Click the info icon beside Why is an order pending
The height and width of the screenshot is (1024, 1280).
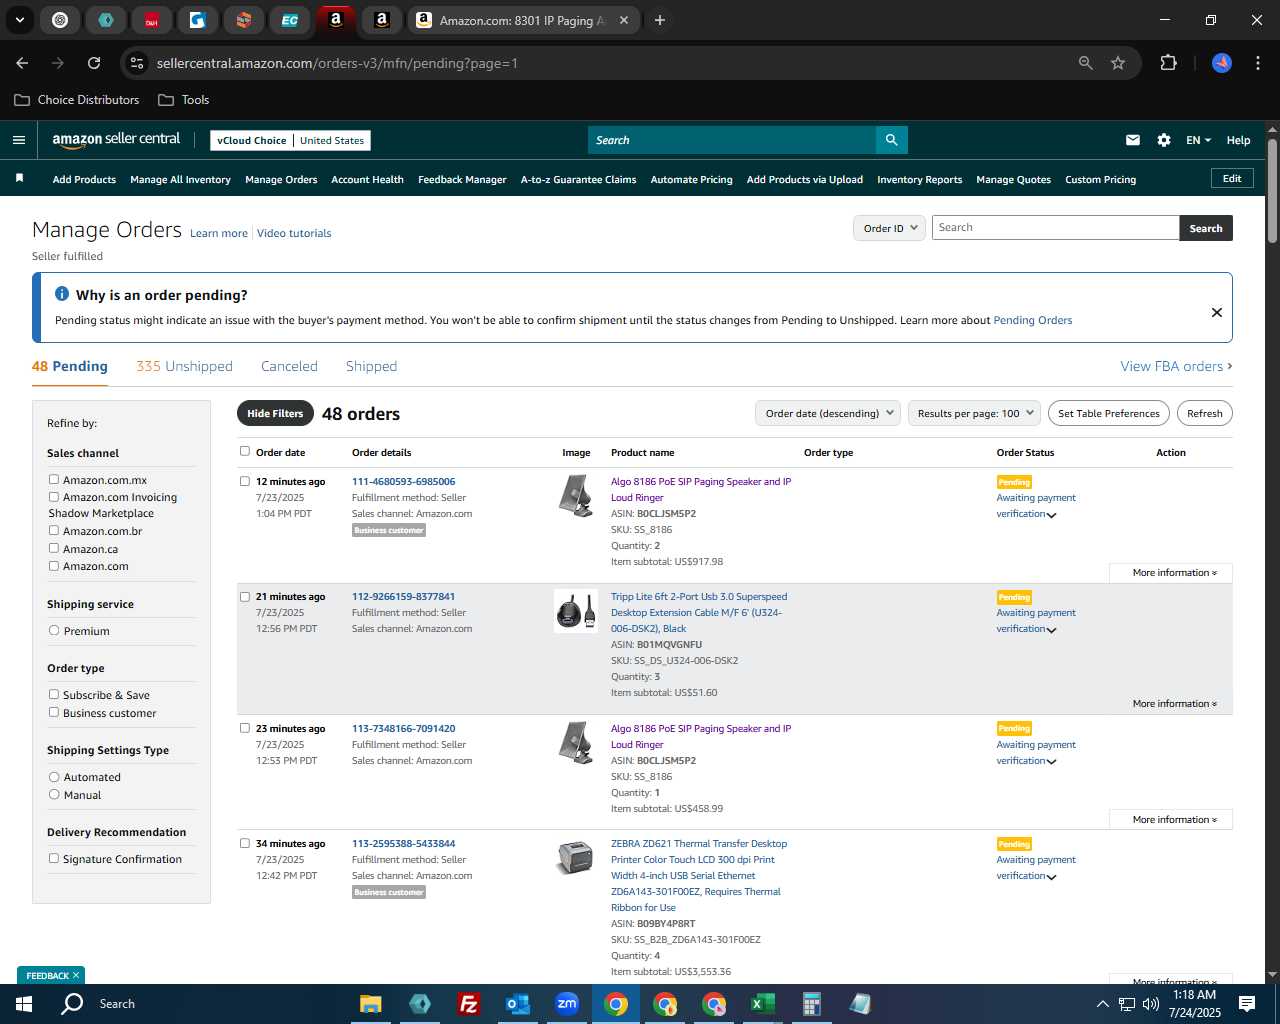pos(62,294)
